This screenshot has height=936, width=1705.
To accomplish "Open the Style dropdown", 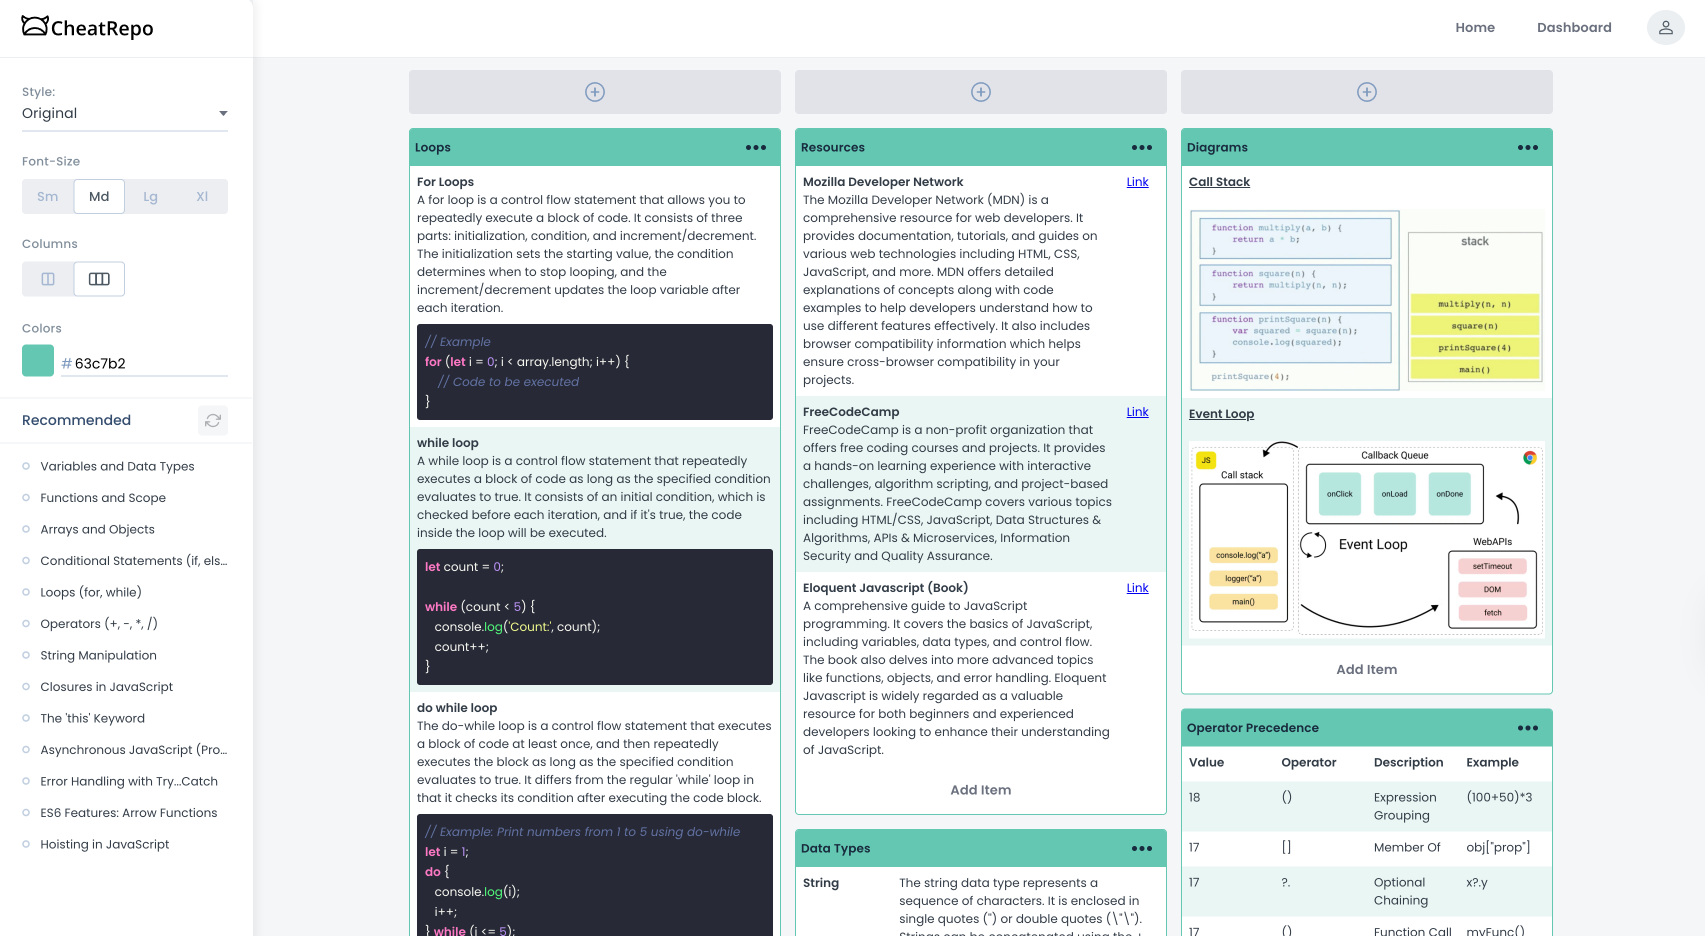I will pyautogui.click(x=124, y=113).
